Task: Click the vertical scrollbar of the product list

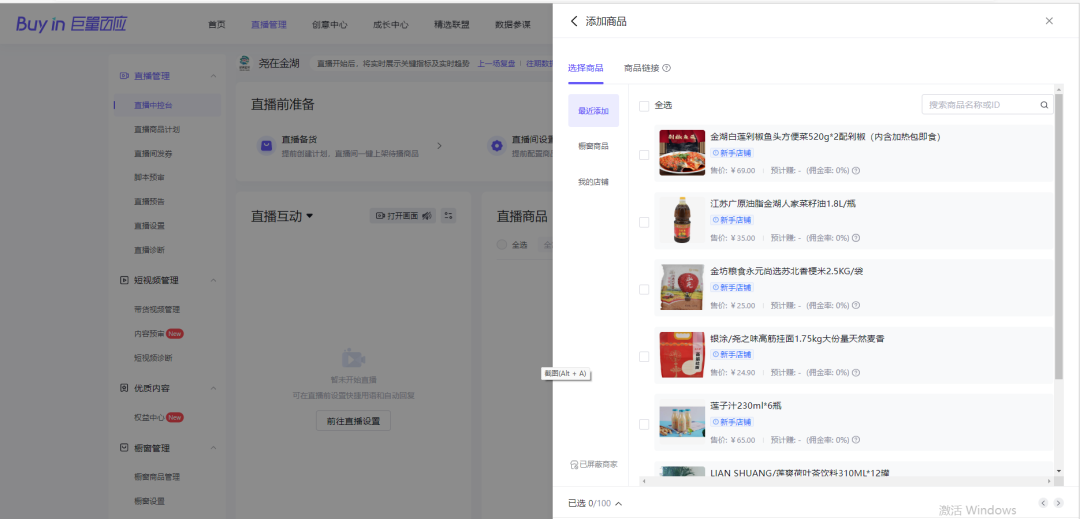Action: point(1059,240)
